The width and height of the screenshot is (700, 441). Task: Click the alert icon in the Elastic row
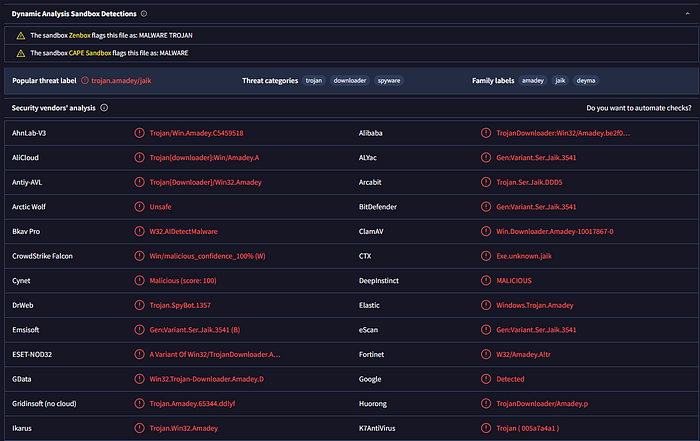tap(486, 305)
